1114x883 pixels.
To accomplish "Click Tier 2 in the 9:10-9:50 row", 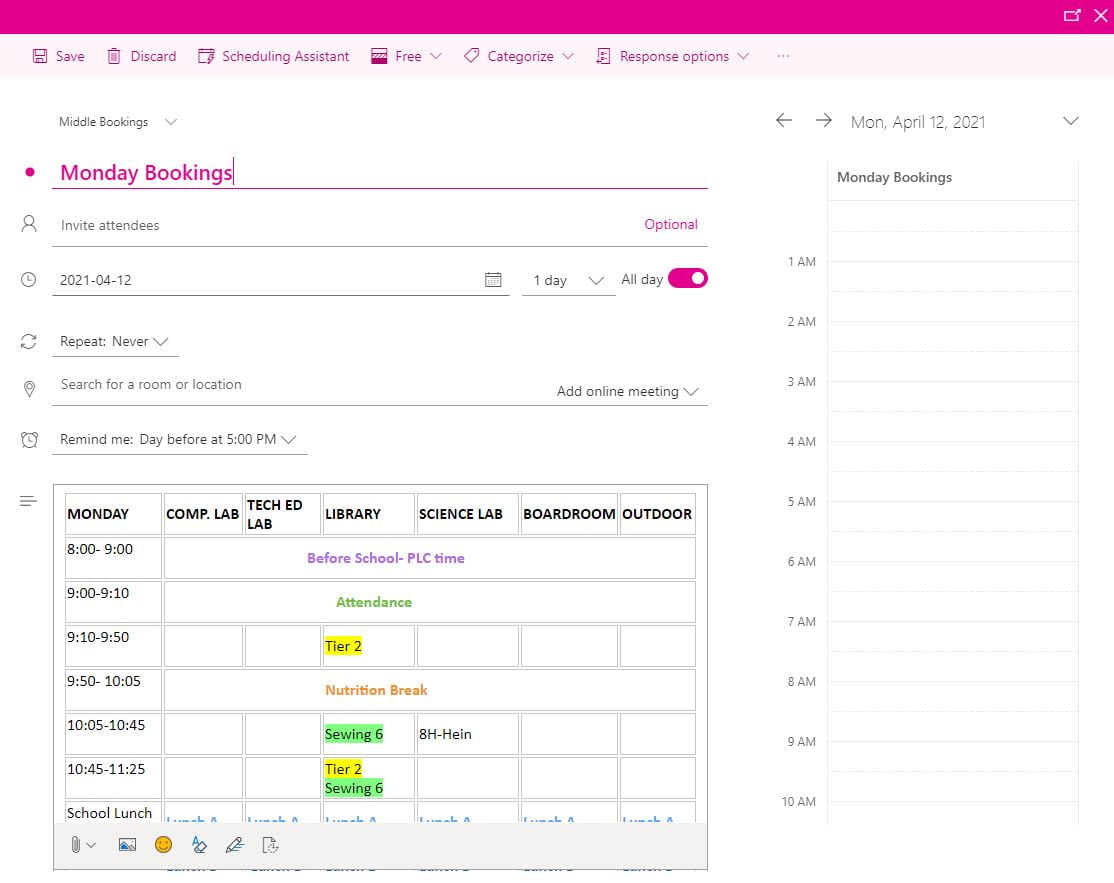I will [x=343, y=646].
